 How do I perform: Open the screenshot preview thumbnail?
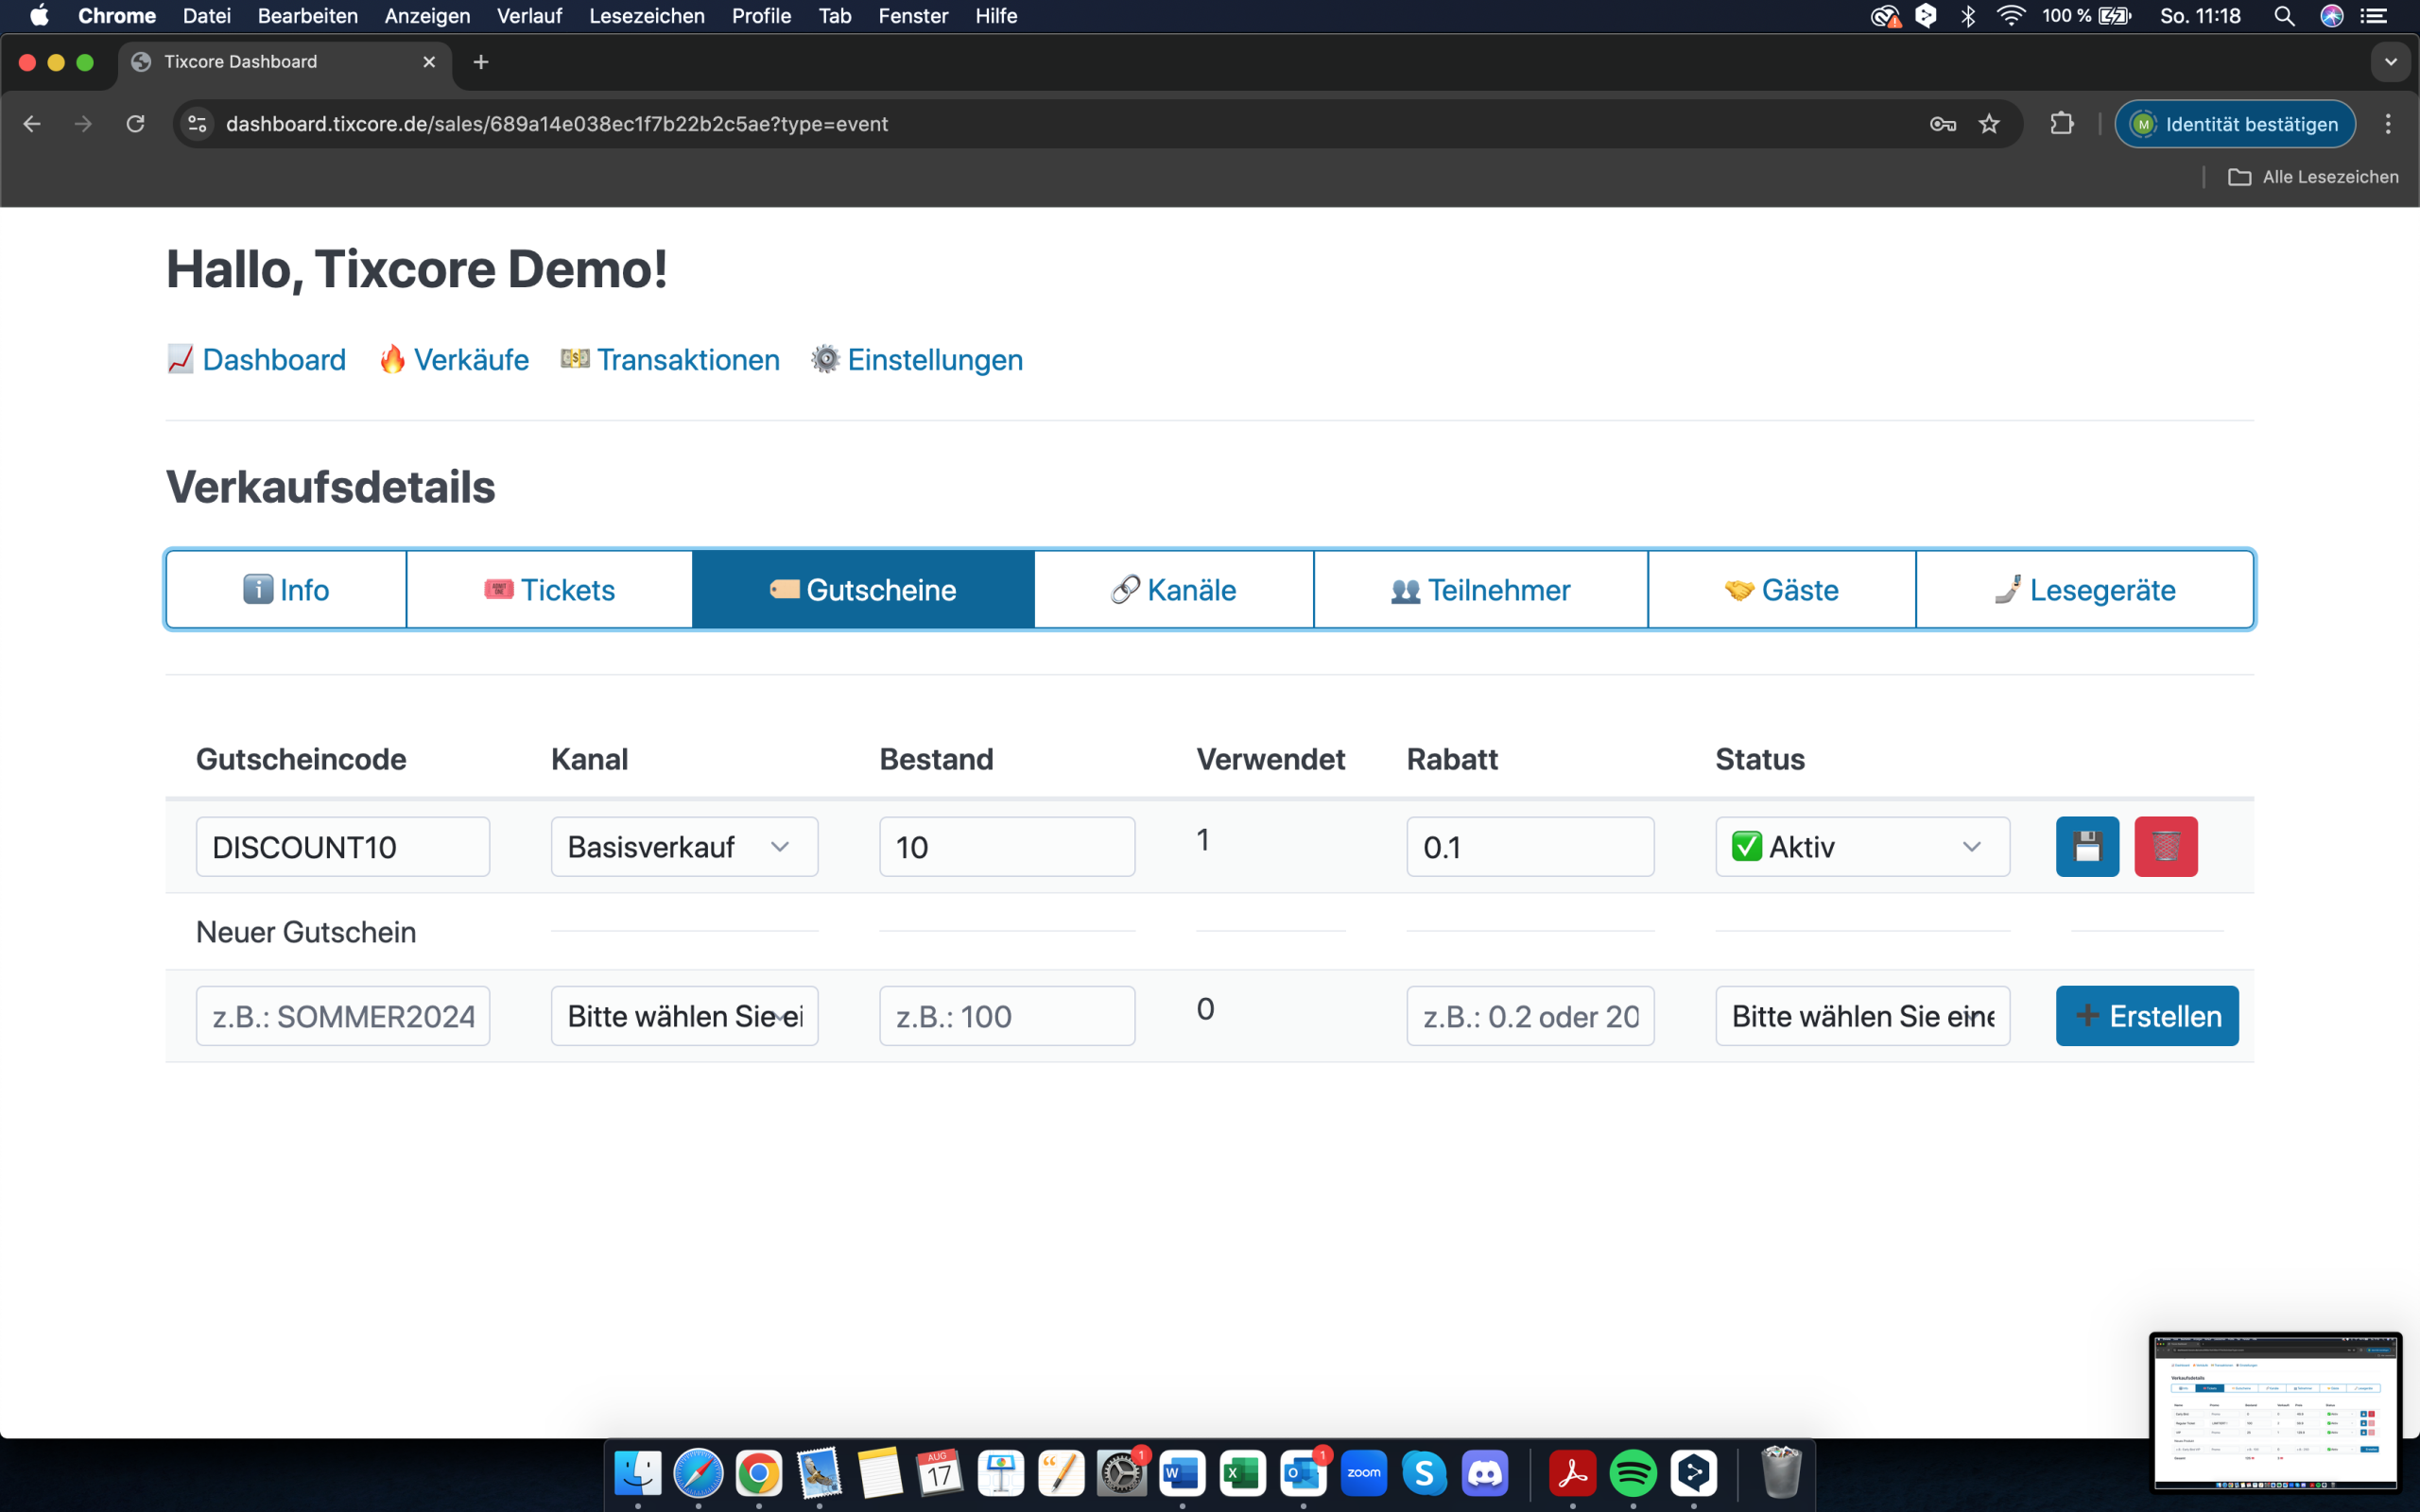2274,1411
